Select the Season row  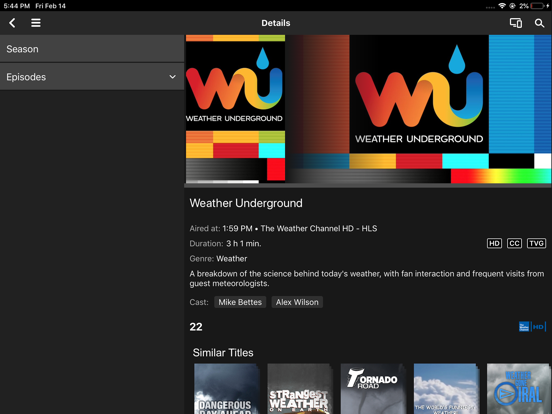pyautogui.click(x=92, y=49)
